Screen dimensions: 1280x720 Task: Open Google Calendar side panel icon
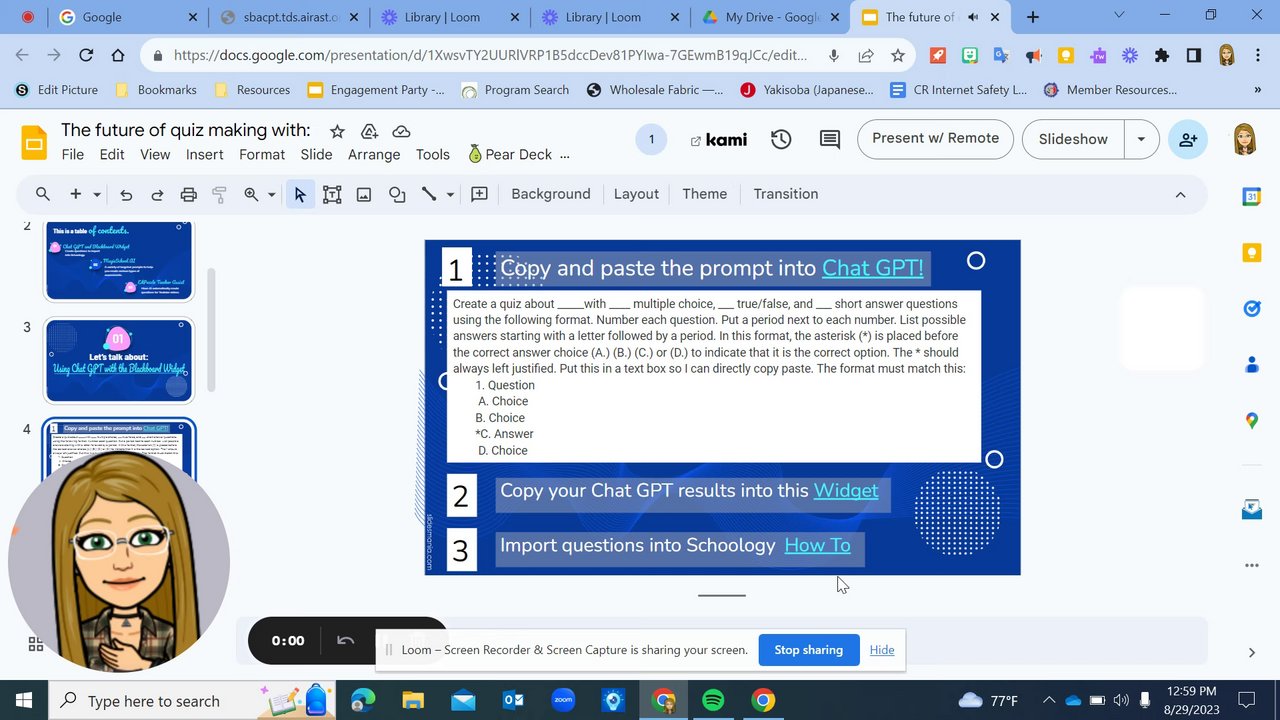pyautogui.click(x=1251, y=197)
